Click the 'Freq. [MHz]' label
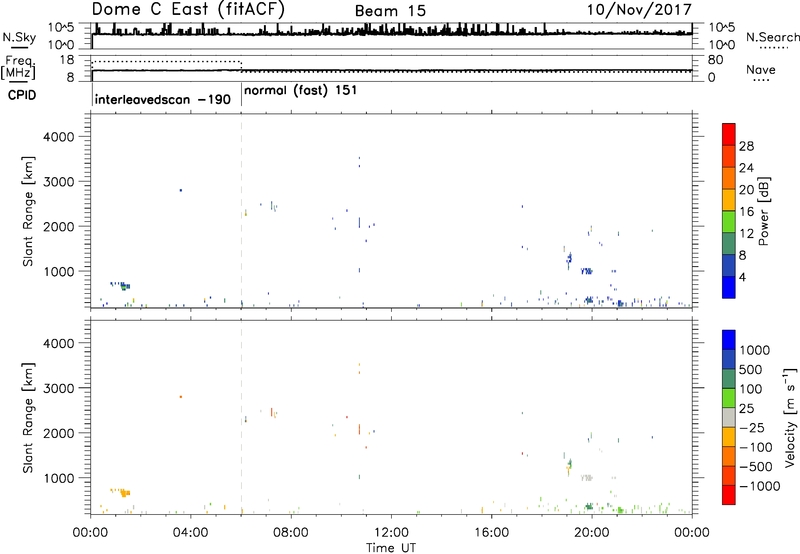 (19, 67)
